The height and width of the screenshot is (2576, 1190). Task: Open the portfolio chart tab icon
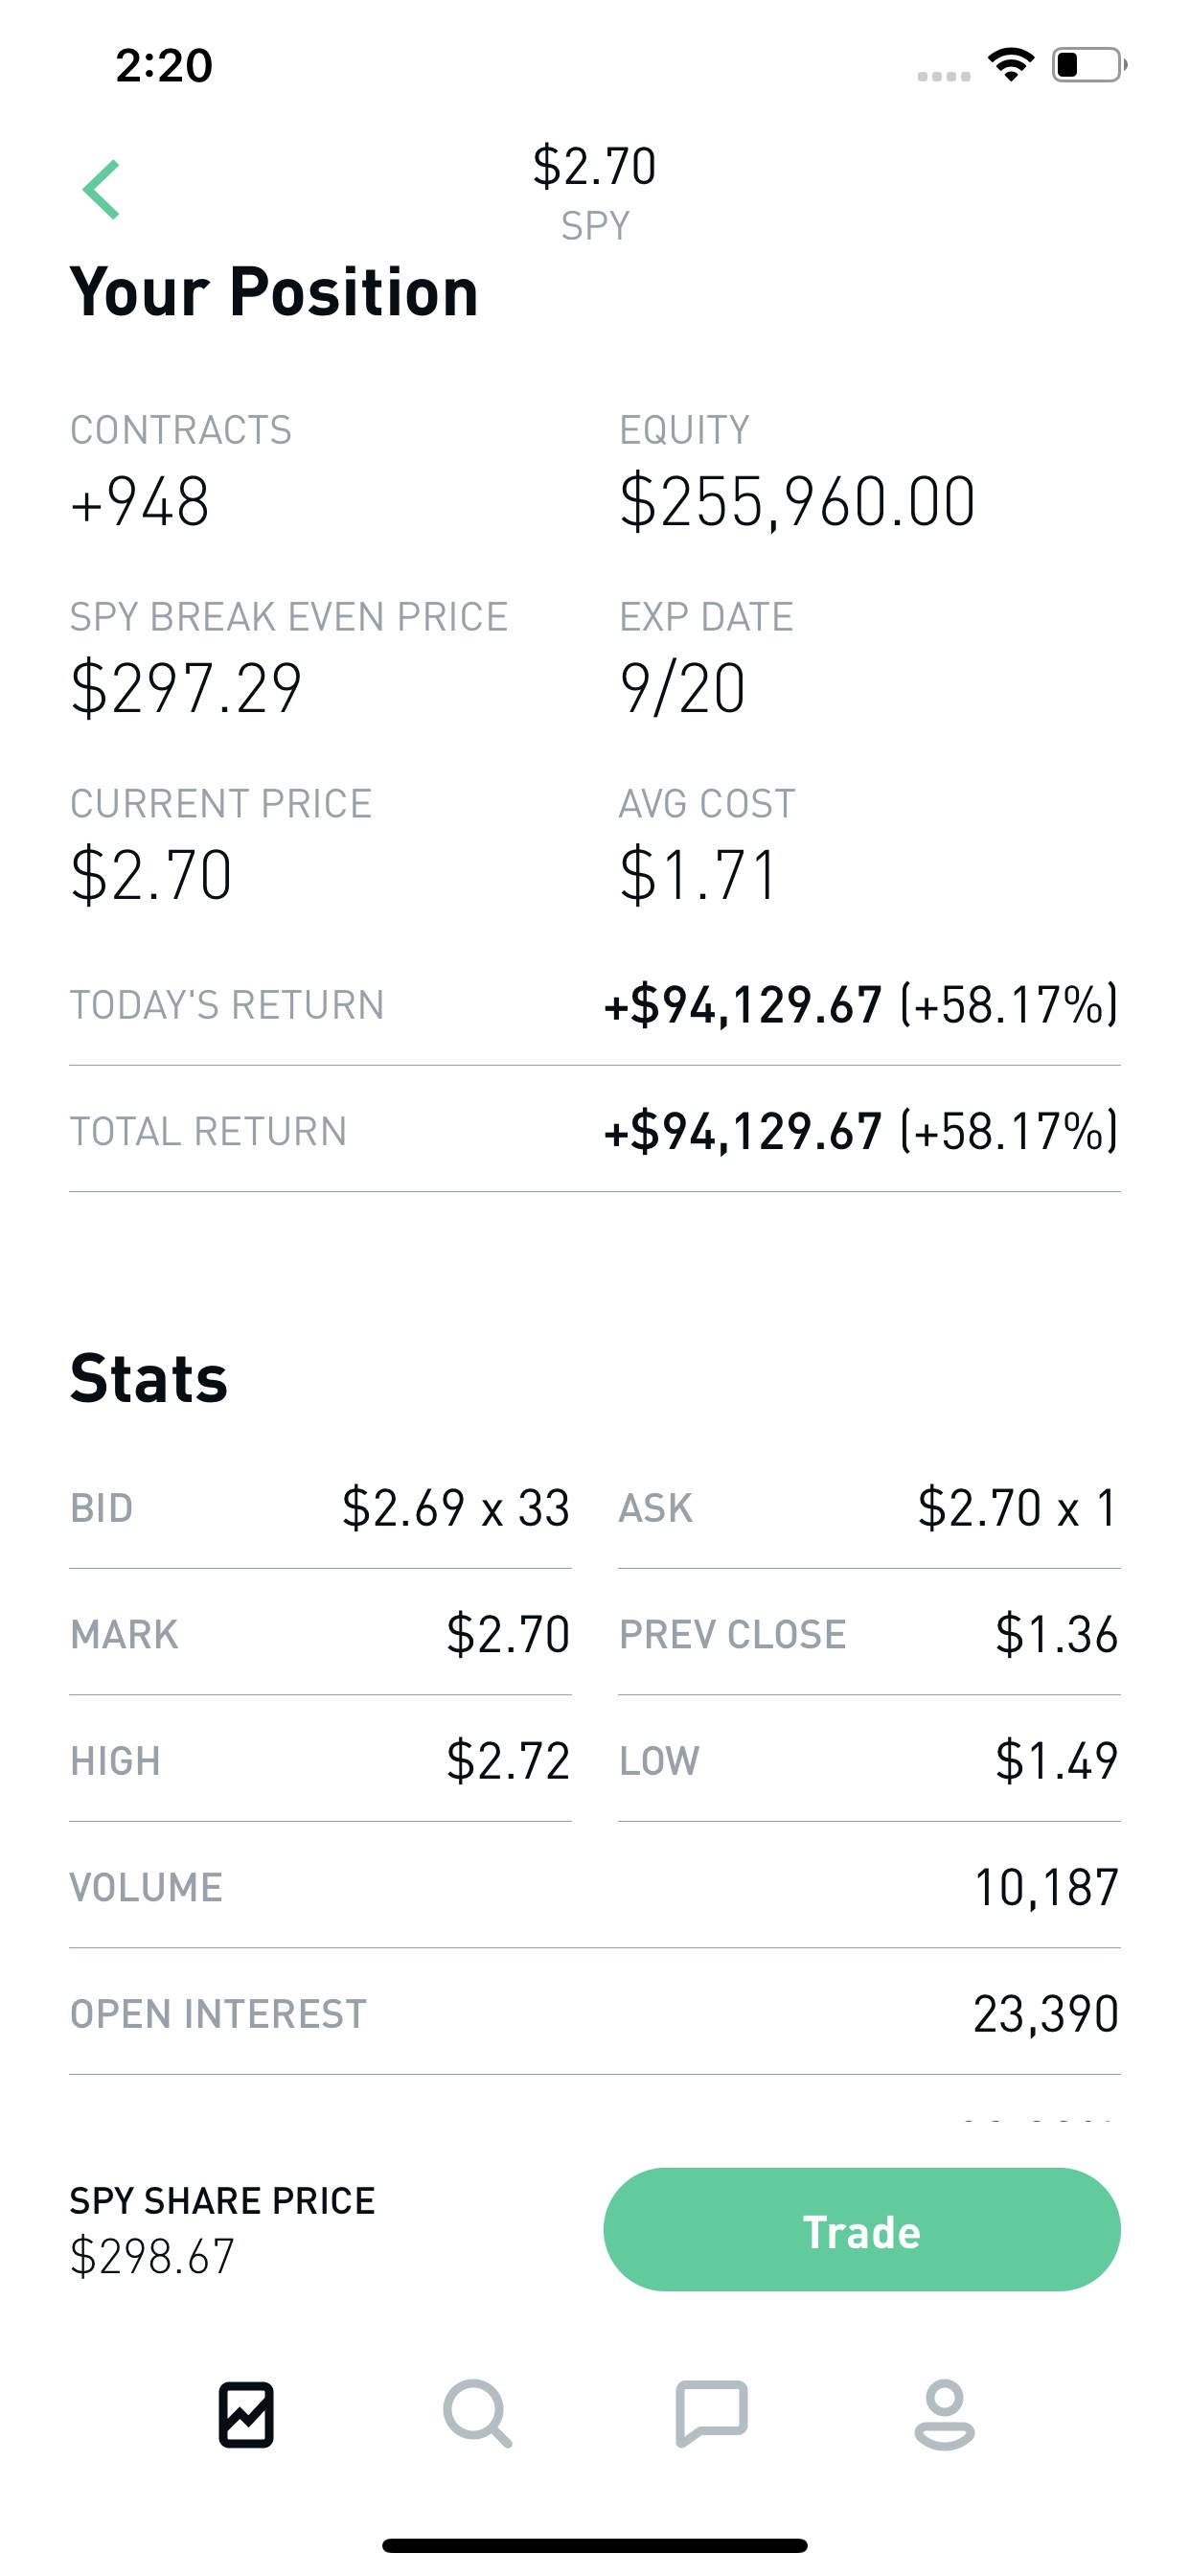coord(246,2415)
